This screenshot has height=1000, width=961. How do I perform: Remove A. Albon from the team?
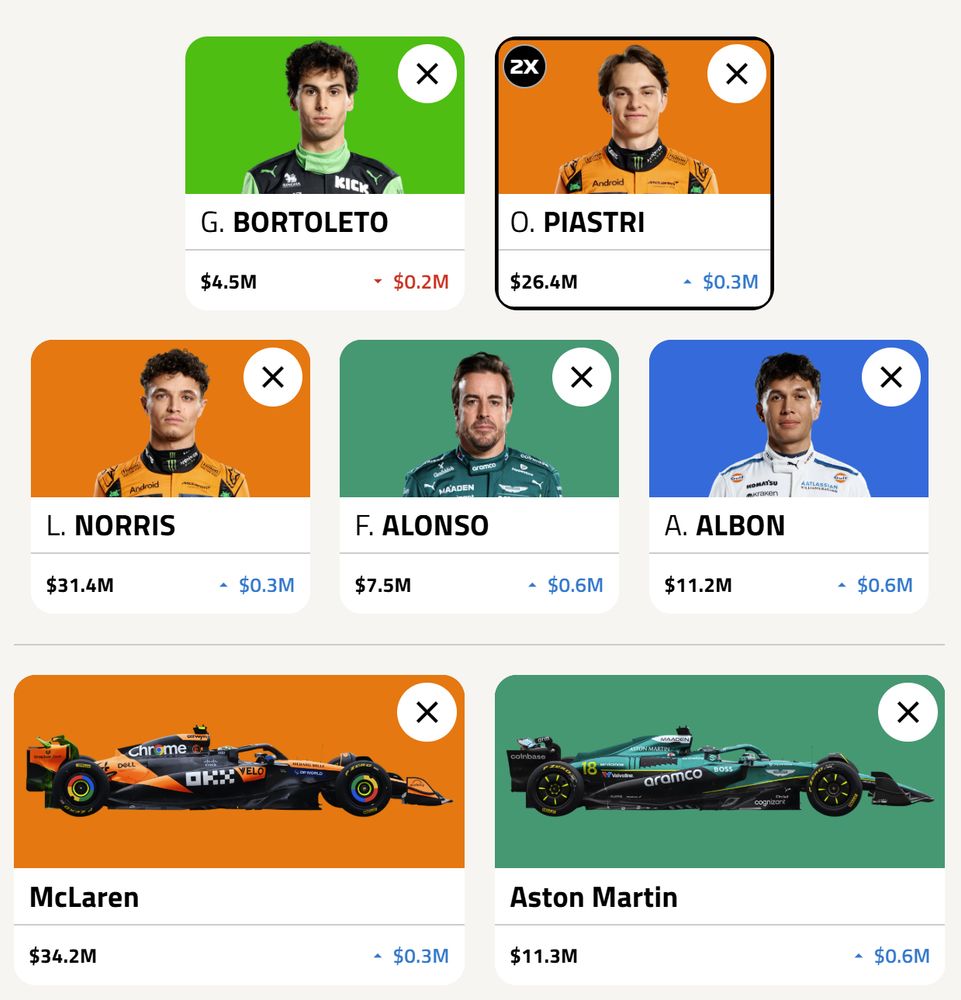[891, 377]
